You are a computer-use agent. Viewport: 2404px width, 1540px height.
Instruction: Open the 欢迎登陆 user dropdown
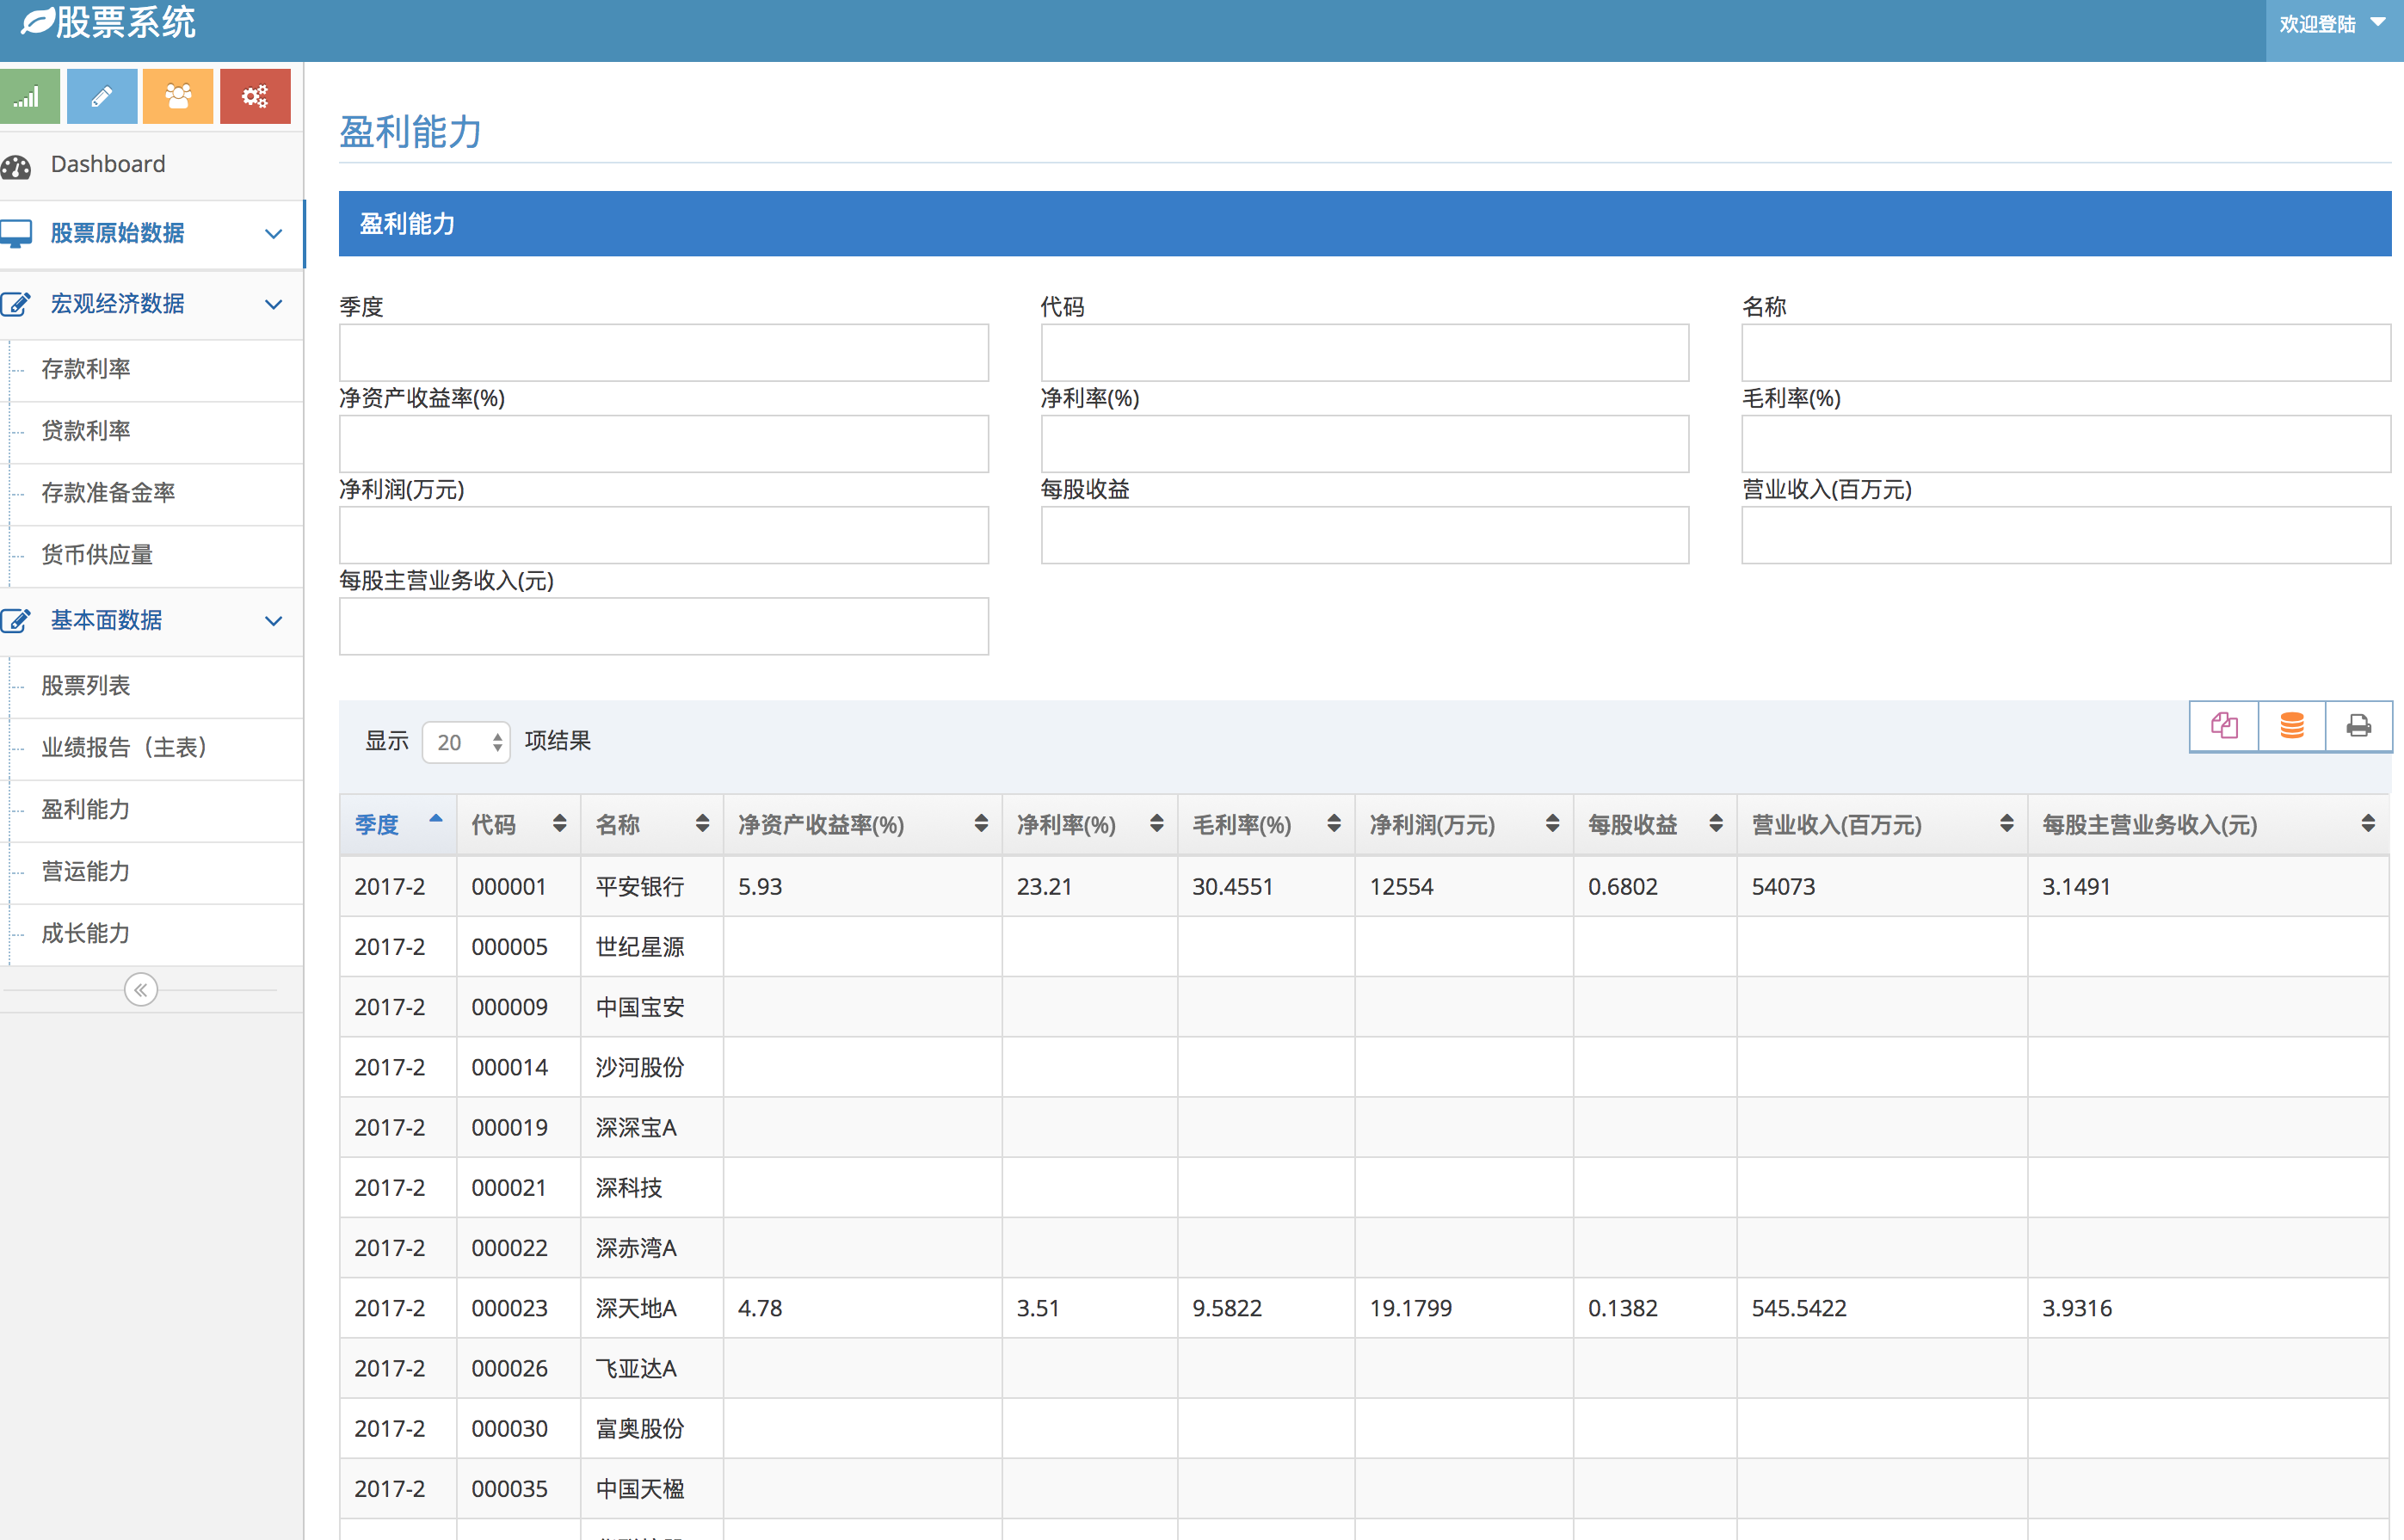2332,24
